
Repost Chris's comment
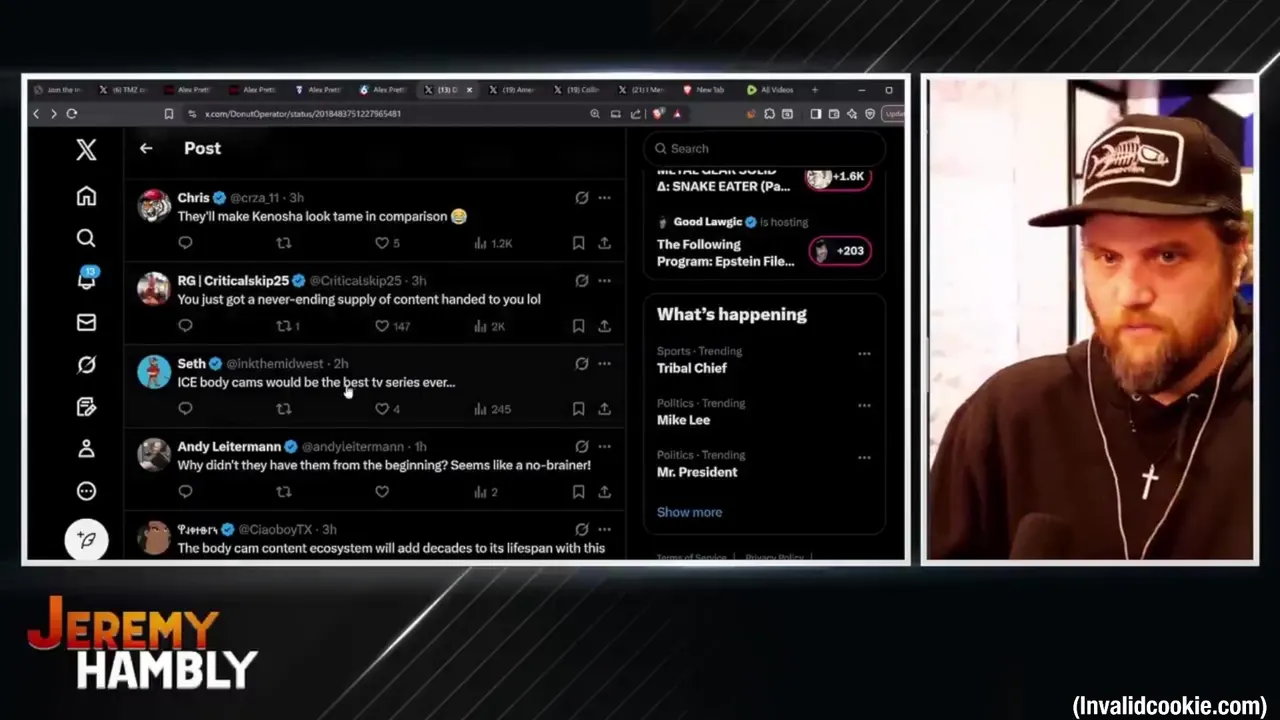[284, 243]
